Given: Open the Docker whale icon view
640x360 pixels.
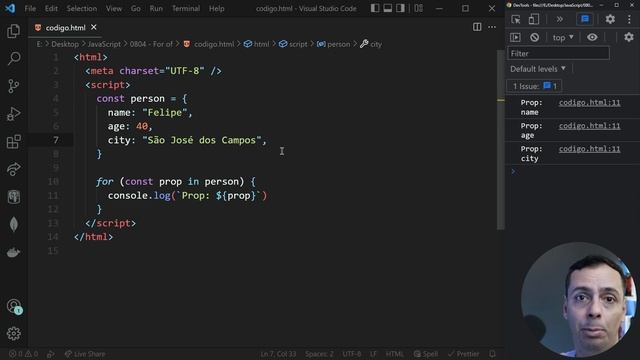Looking at the screenshot, I should coord(13,253).
